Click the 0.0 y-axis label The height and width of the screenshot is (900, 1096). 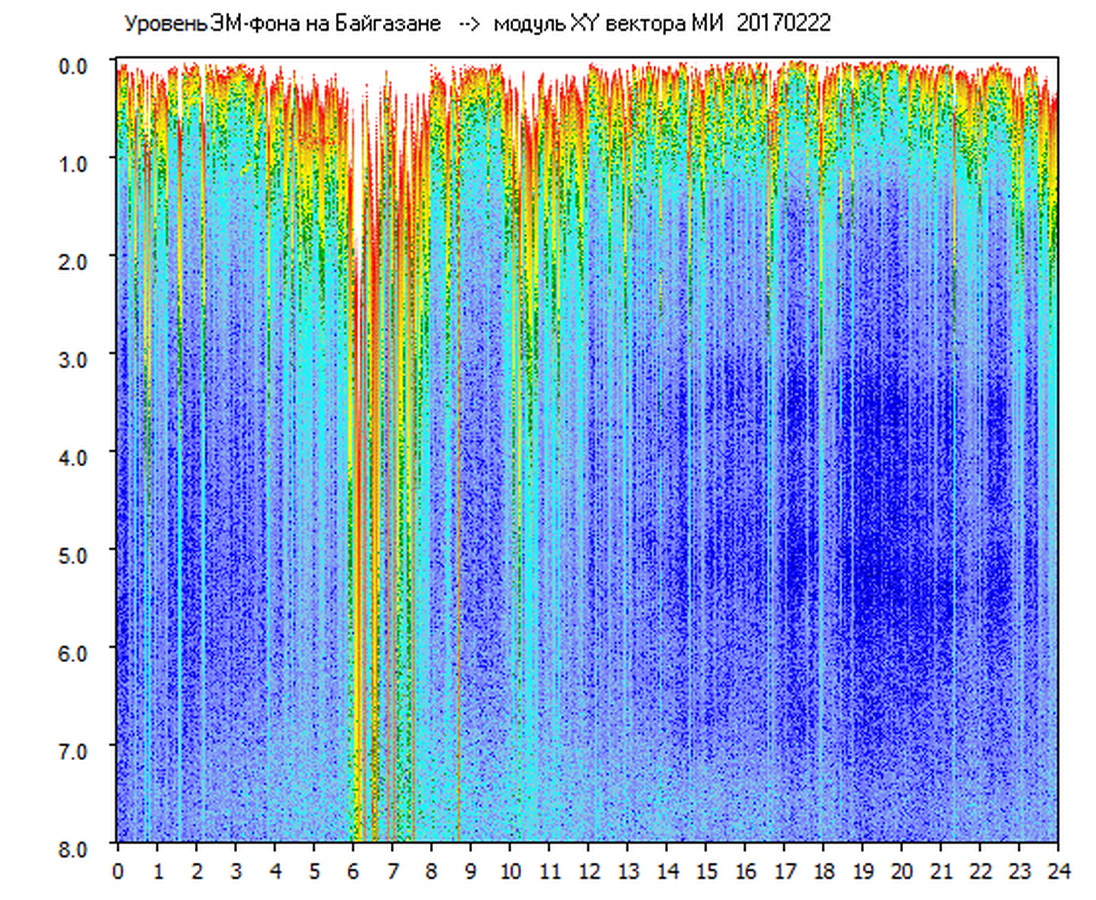click(x=75, y=65)
